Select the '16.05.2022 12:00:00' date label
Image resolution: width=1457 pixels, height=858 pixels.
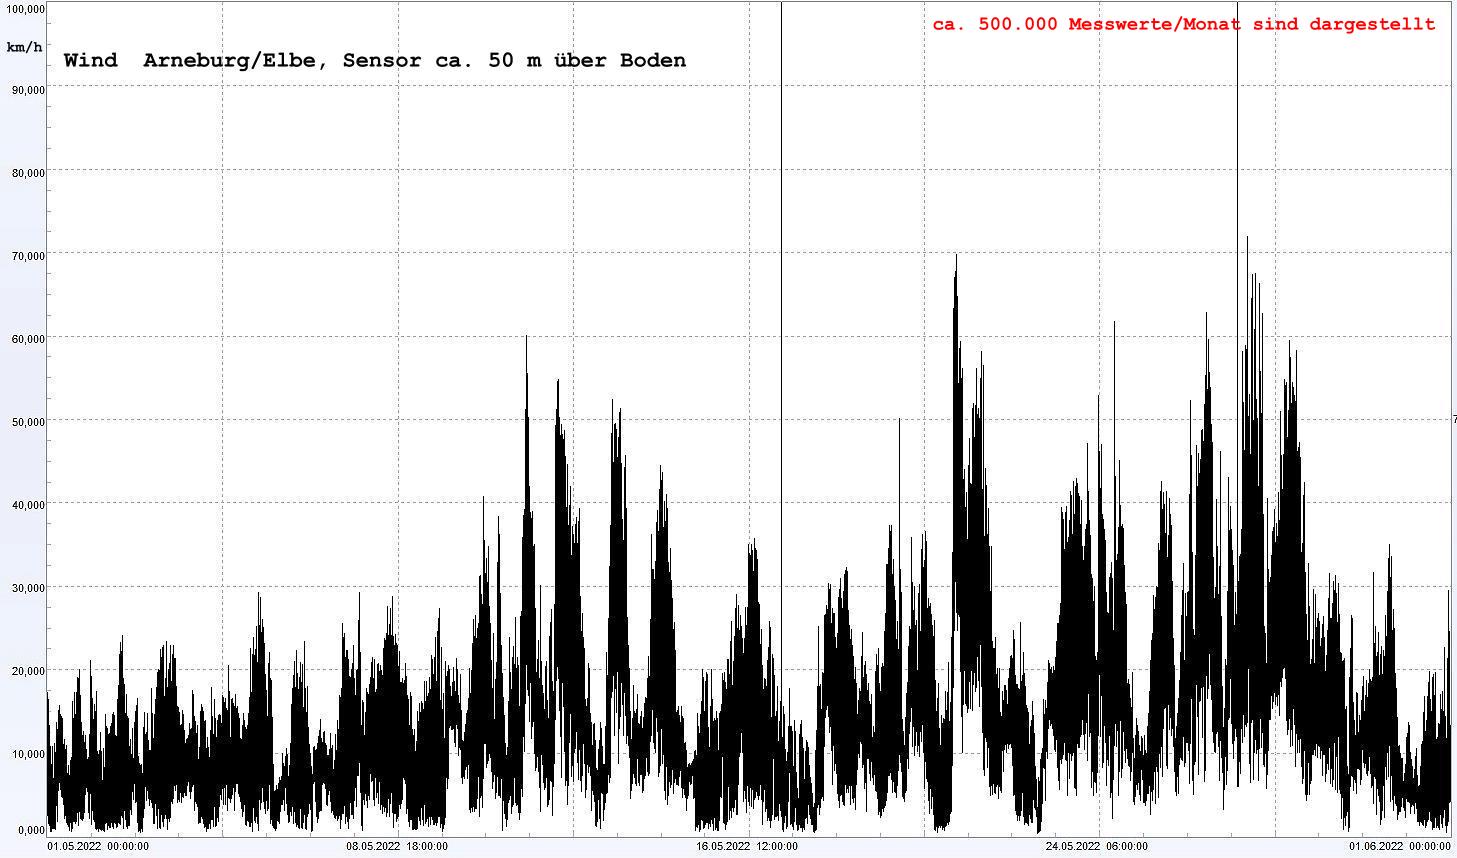coord(747,846)
